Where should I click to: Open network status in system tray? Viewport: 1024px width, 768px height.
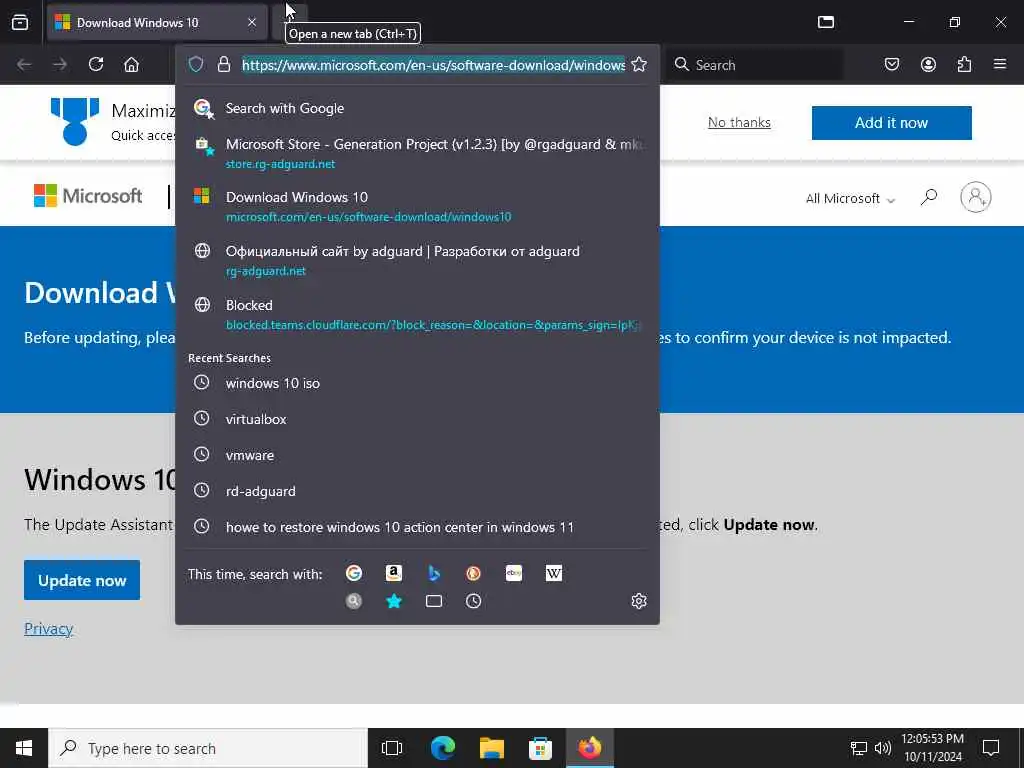(x=859, y=748)
